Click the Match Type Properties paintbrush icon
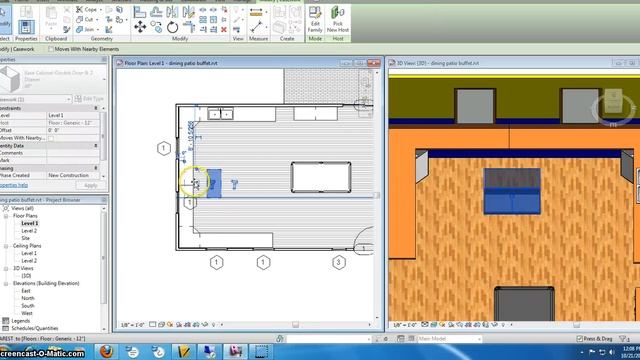Image resolution: width=640 pixels, height=360 pixels. 67,29
